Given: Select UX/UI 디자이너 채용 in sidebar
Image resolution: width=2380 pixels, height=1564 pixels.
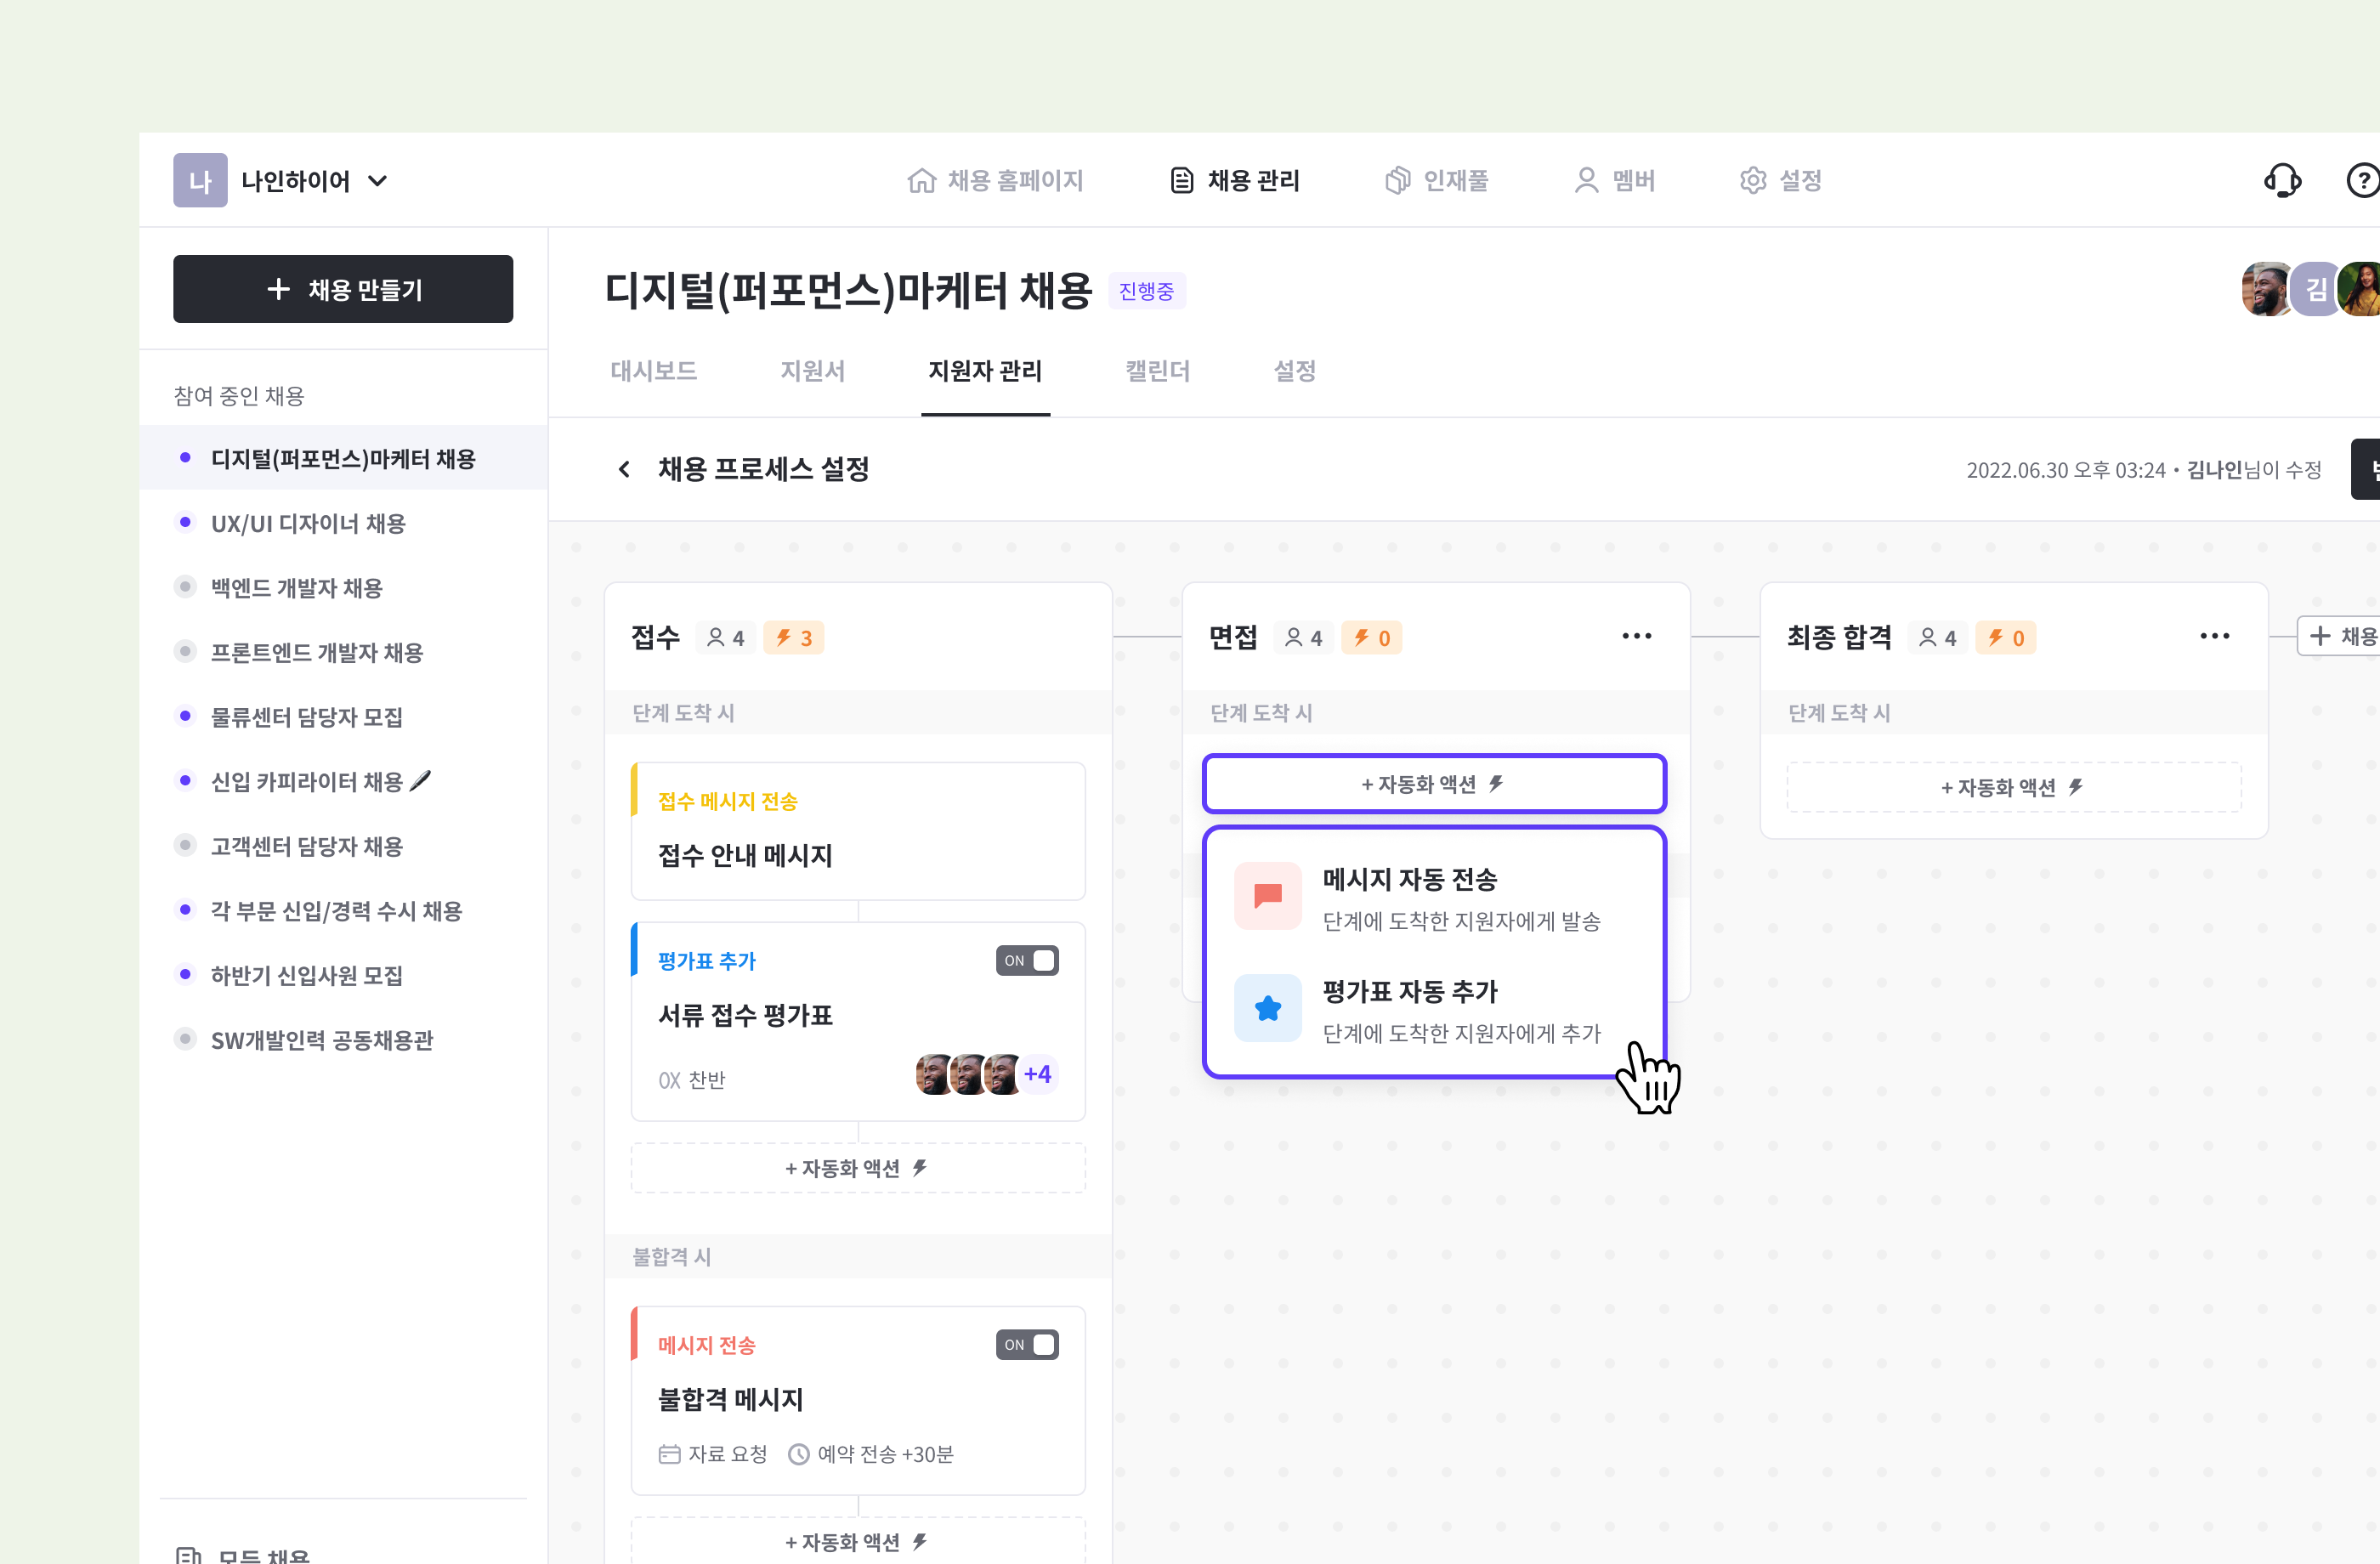Looking at the screenshot, I should tap(343, 523).
